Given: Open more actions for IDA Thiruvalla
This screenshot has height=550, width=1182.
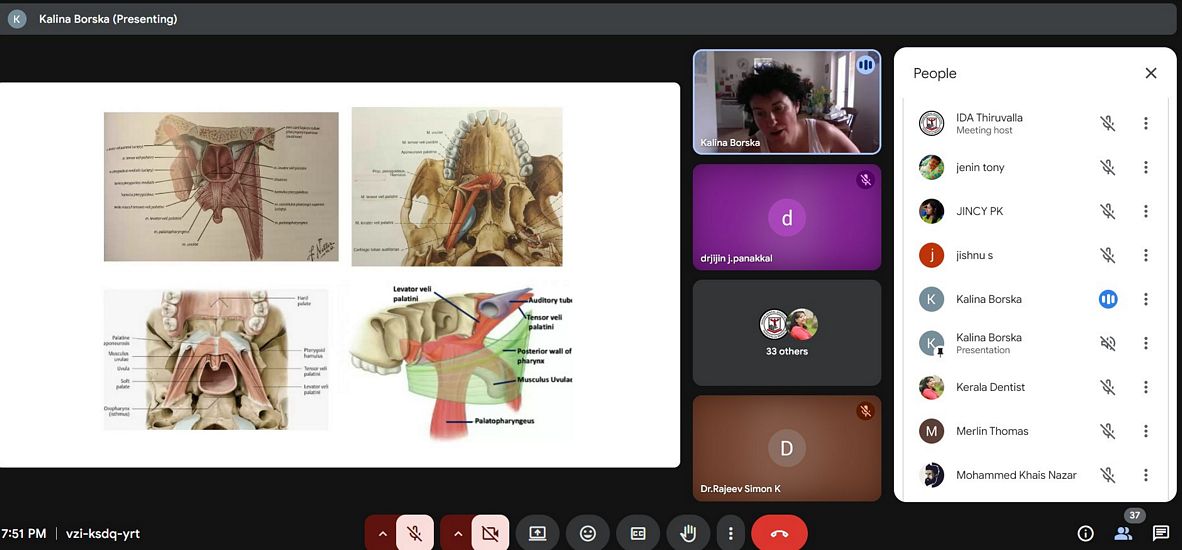Looking at the screenshot, I should tap(1146, 123).
